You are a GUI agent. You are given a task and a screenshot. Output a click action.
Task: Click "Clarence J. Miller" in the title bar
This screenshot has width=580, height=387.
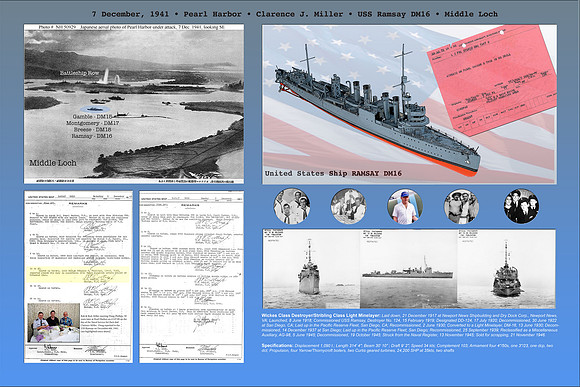tap(299, 14)
